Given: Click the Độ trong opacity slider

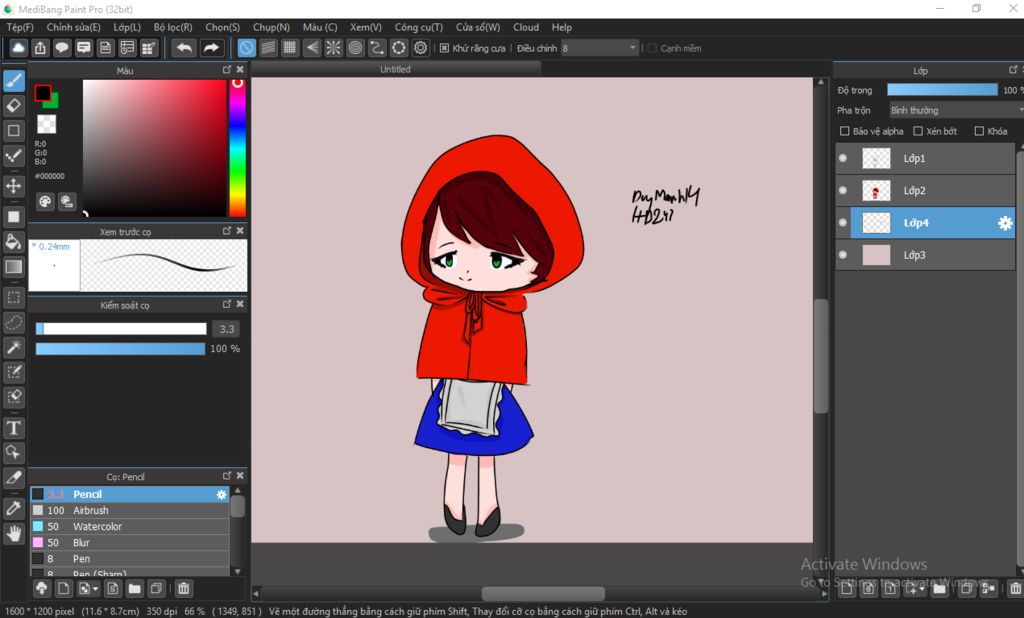Looking at the screenshot, I should (942, 90).
